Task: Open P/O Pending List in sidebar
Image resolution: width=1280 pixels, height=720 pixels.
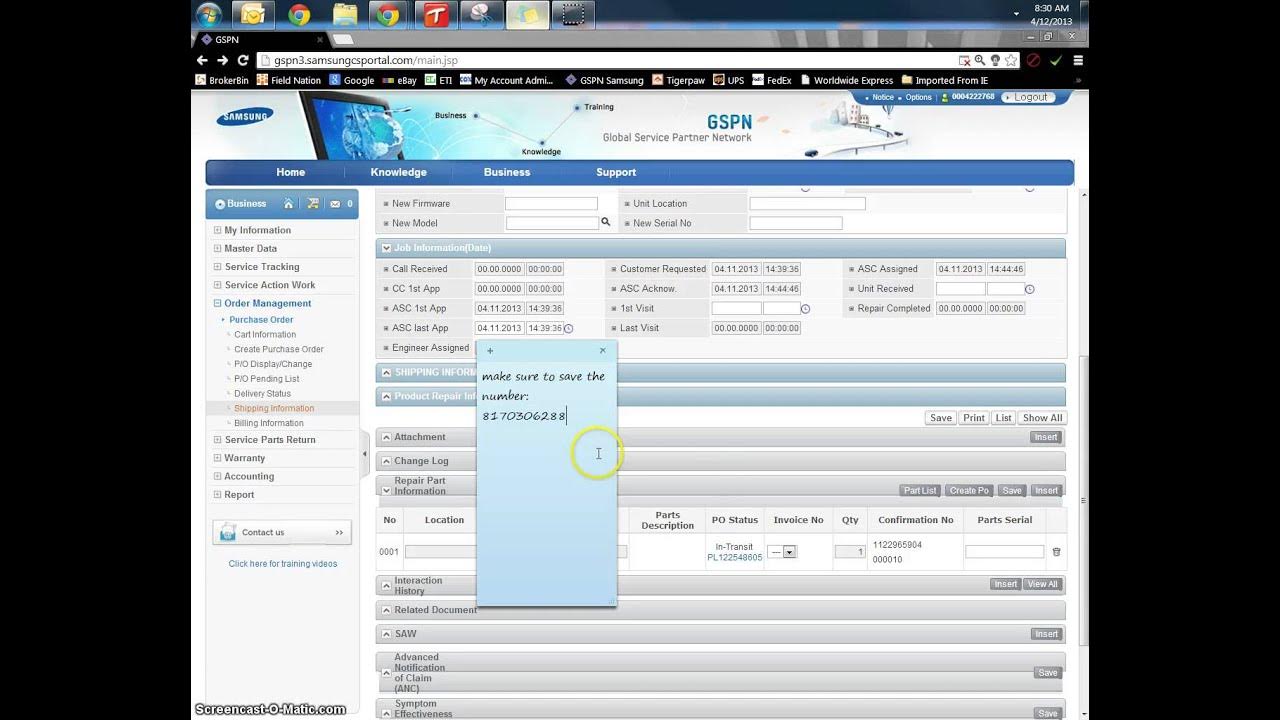Action: 267,379
